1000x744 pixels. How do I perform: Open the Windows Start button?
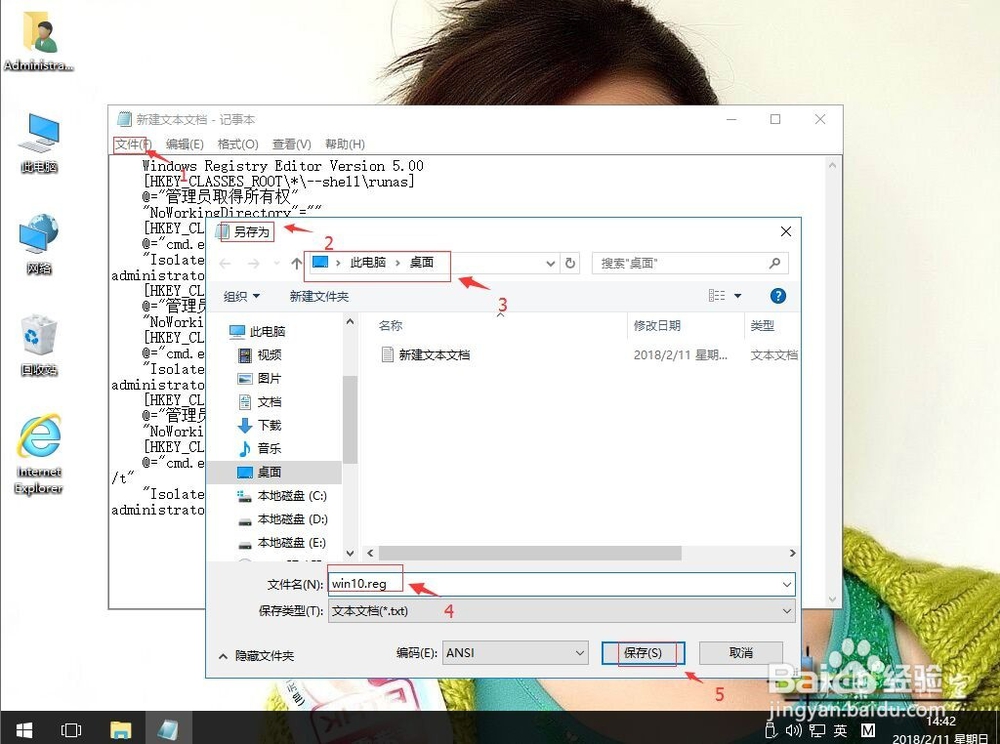[24, 729]
